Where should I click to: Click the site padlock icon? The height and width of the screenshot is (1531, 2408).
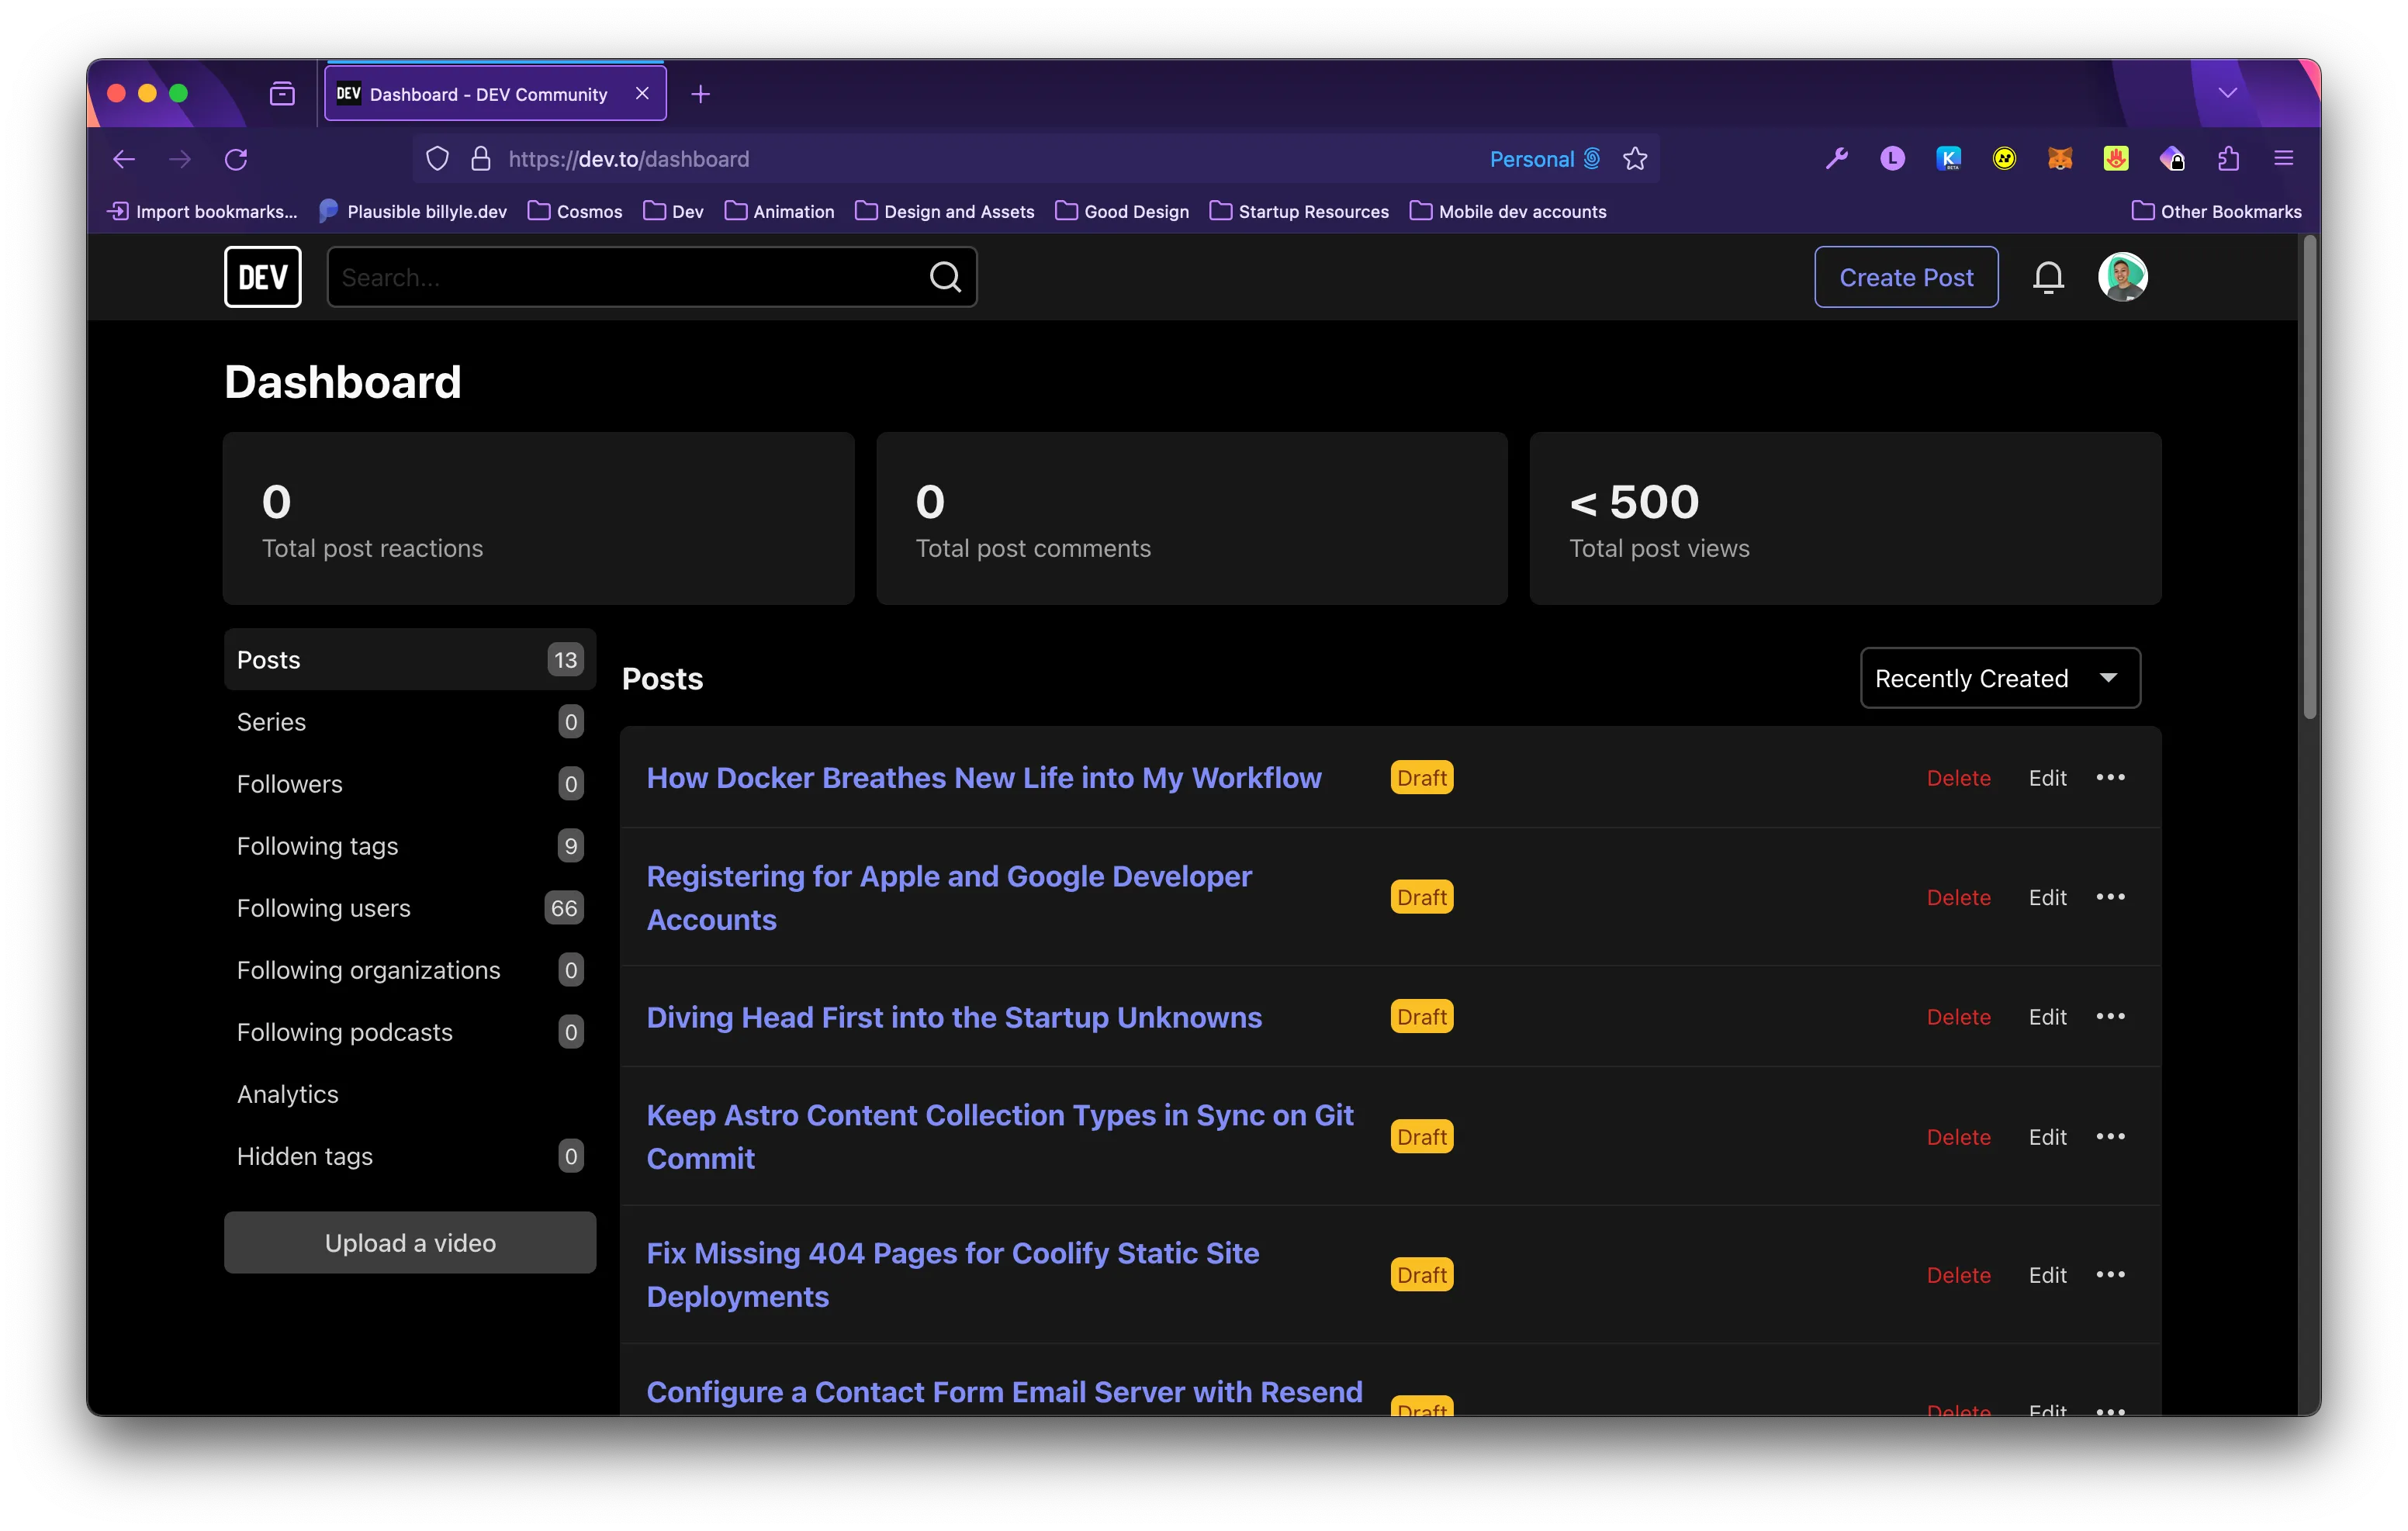tap(481, 159)
